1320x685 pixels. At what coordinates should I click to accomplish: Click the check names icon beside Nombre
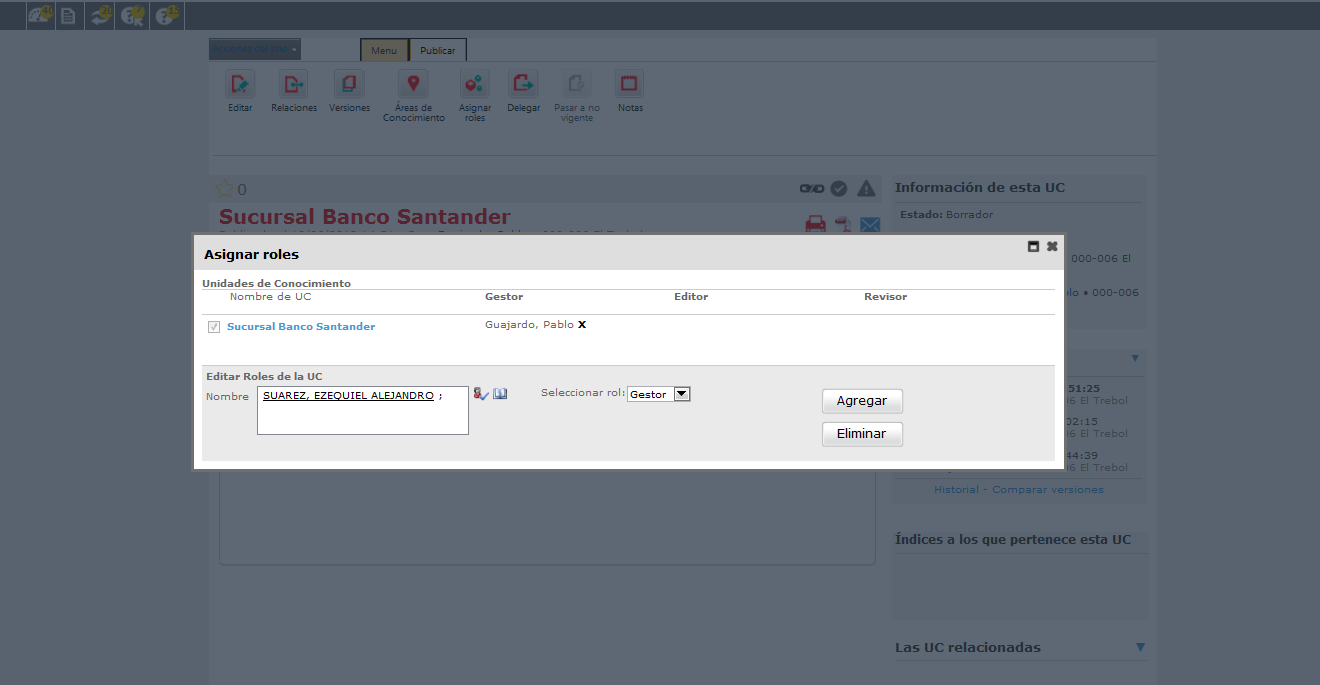[481, 394]
